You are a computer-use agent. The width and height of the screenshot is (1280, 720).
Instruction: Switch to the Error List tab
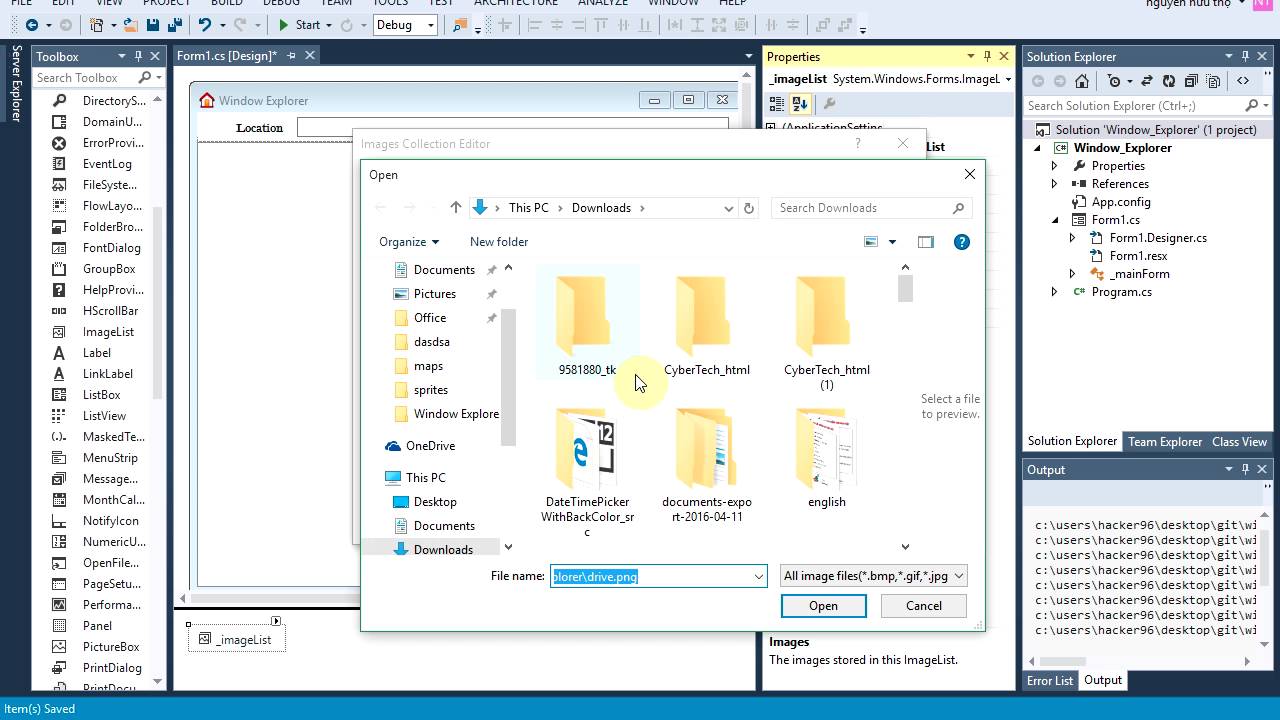click(x=1050, y=680)
